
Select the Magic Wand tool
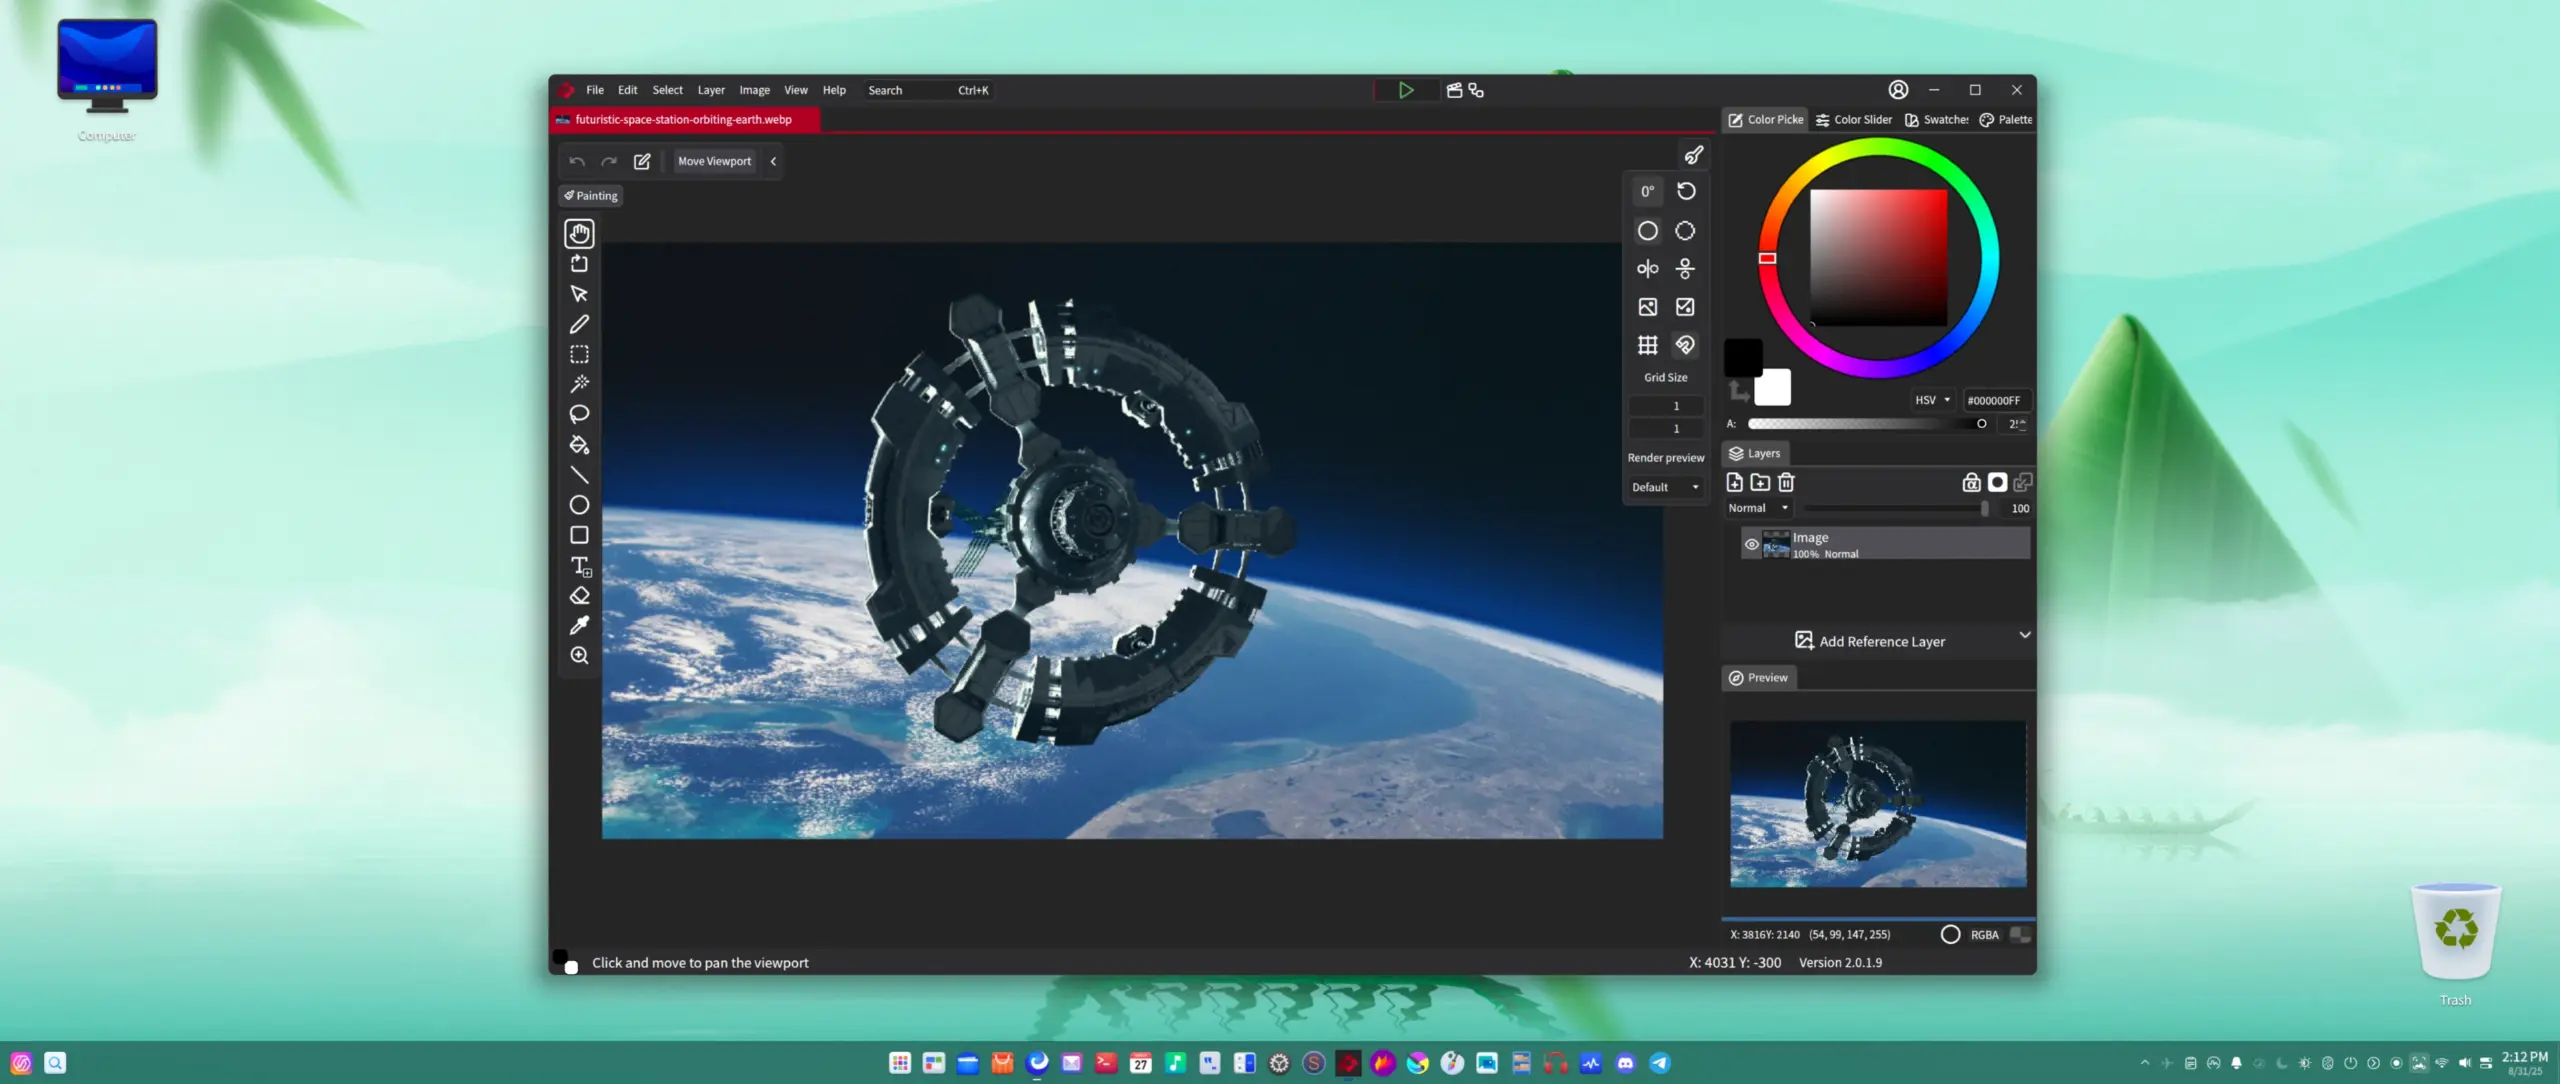[x=579, y=384]
